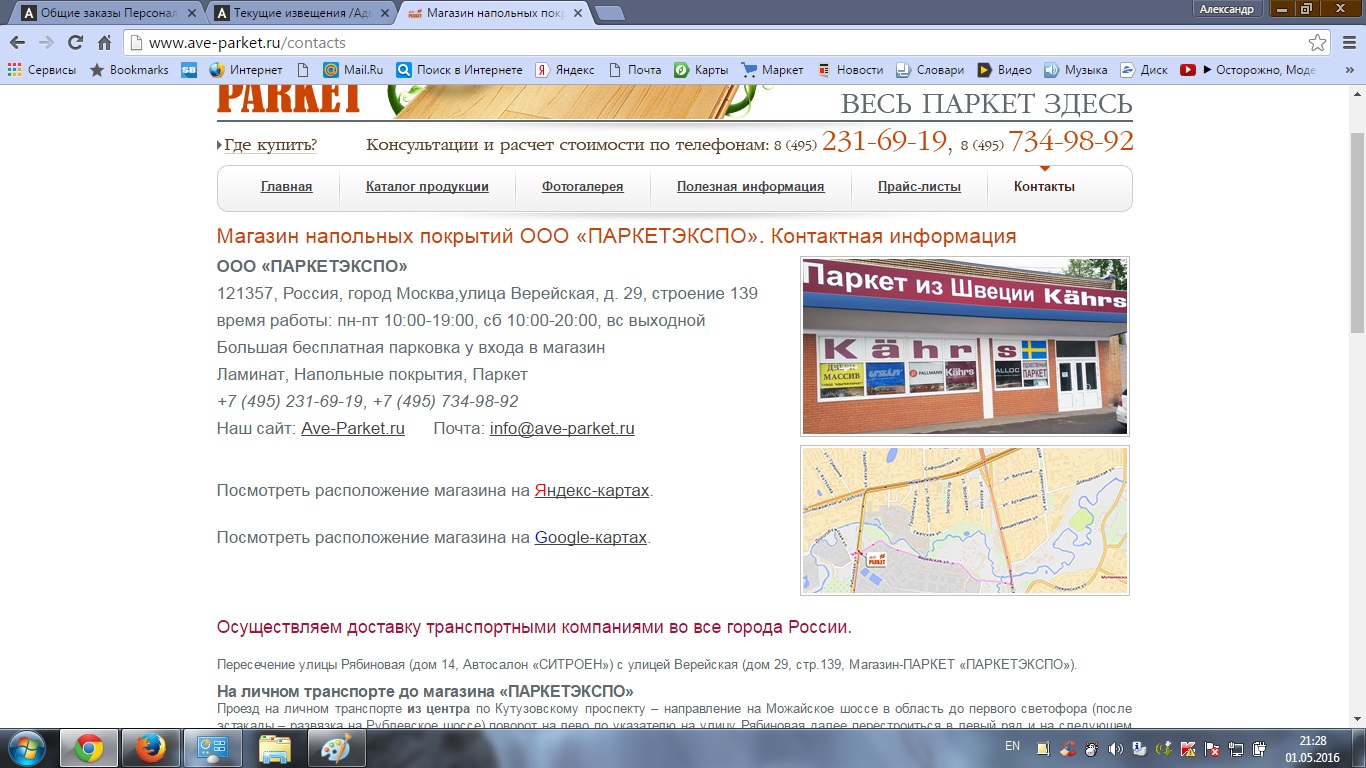Bookmark this page with the star icon
Viewport: 1366px width, 768px height.
pos(1318,43)
